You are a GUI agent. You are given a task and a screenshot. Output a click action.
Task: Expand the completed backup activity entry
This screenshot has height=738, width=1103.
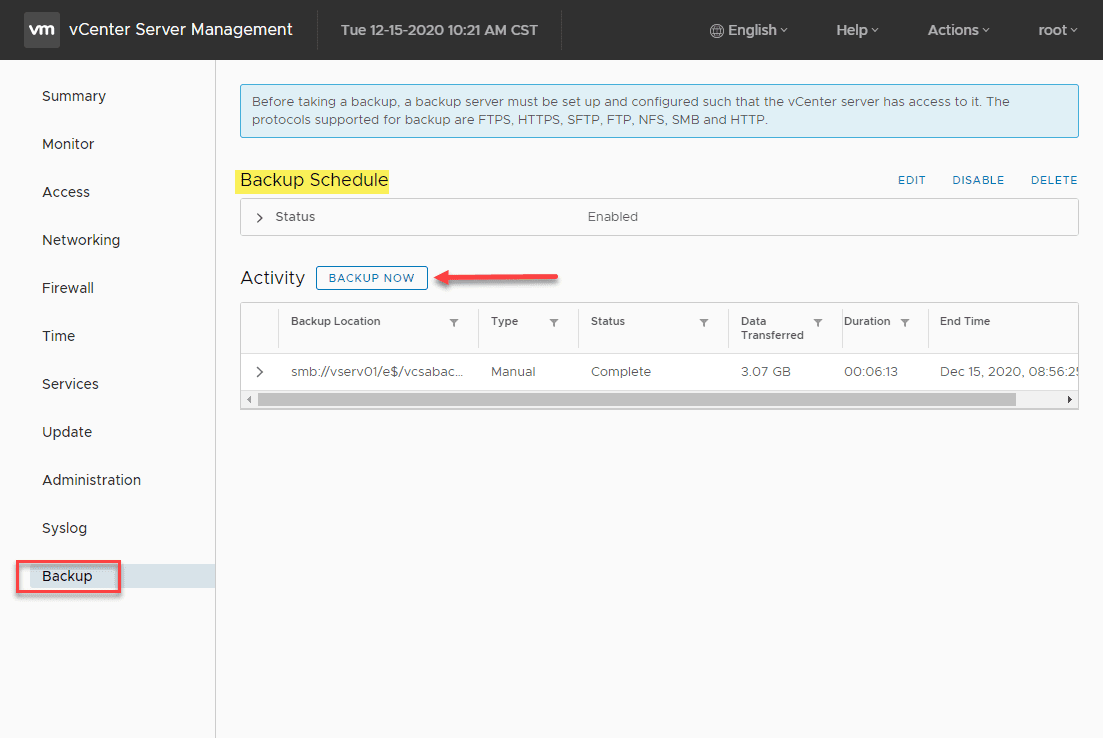pos(259,371)
